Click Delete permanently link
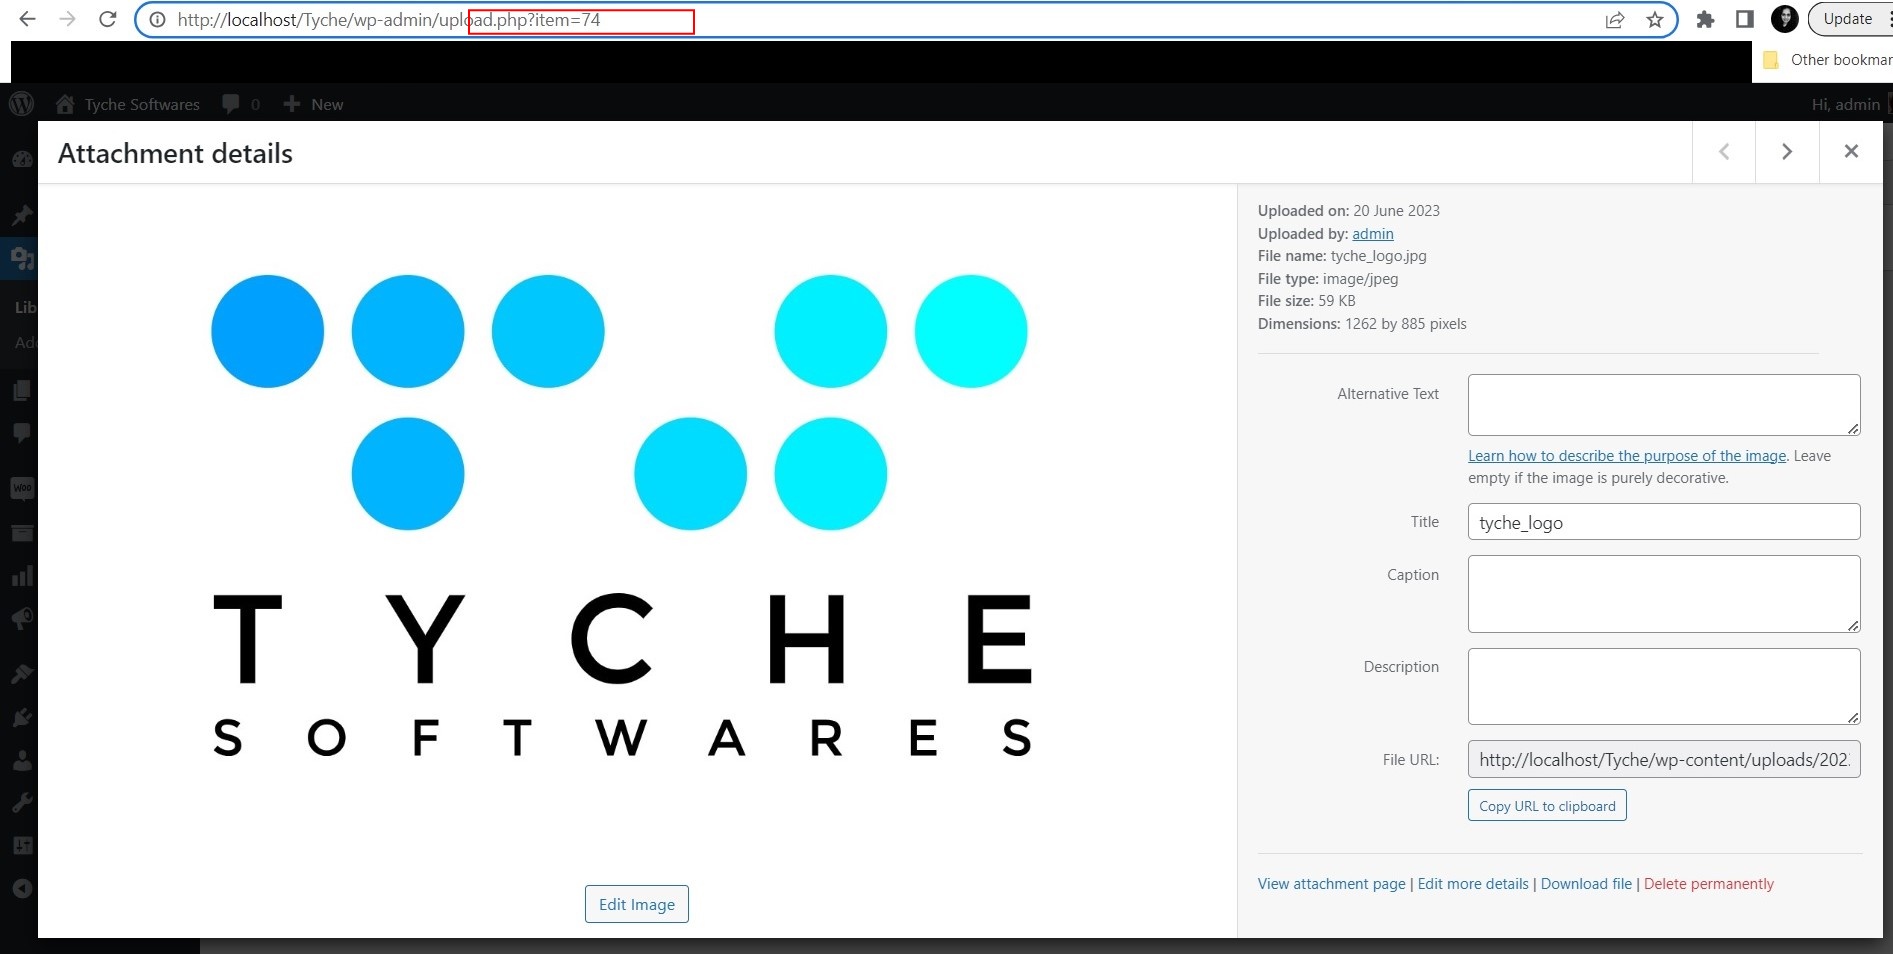The image size is (1893, 954). tap(1709, 884)
